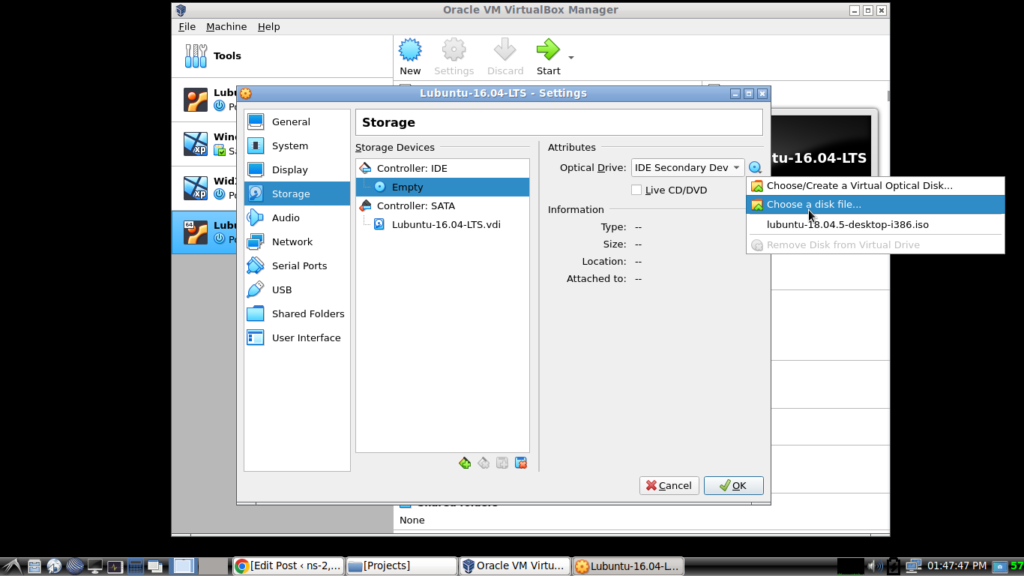Open Network settings in the sidebar
The height and width of the screenshot is (576, 1024).
(x=289, y=241)
